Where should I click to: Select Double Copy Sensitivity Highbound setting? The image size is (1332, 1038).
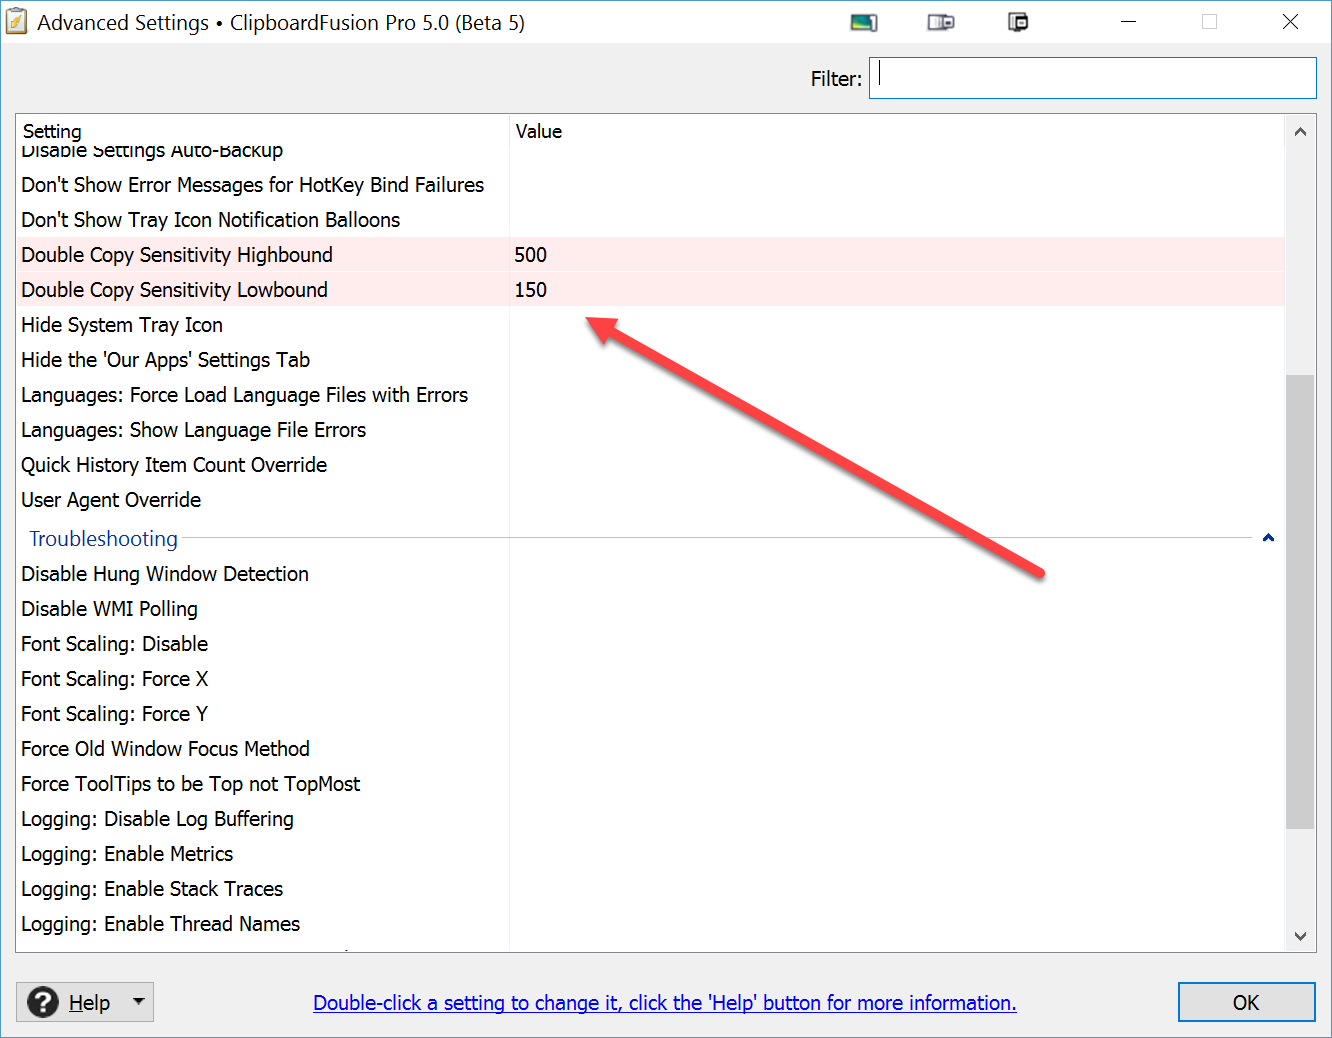pos(177,255)
